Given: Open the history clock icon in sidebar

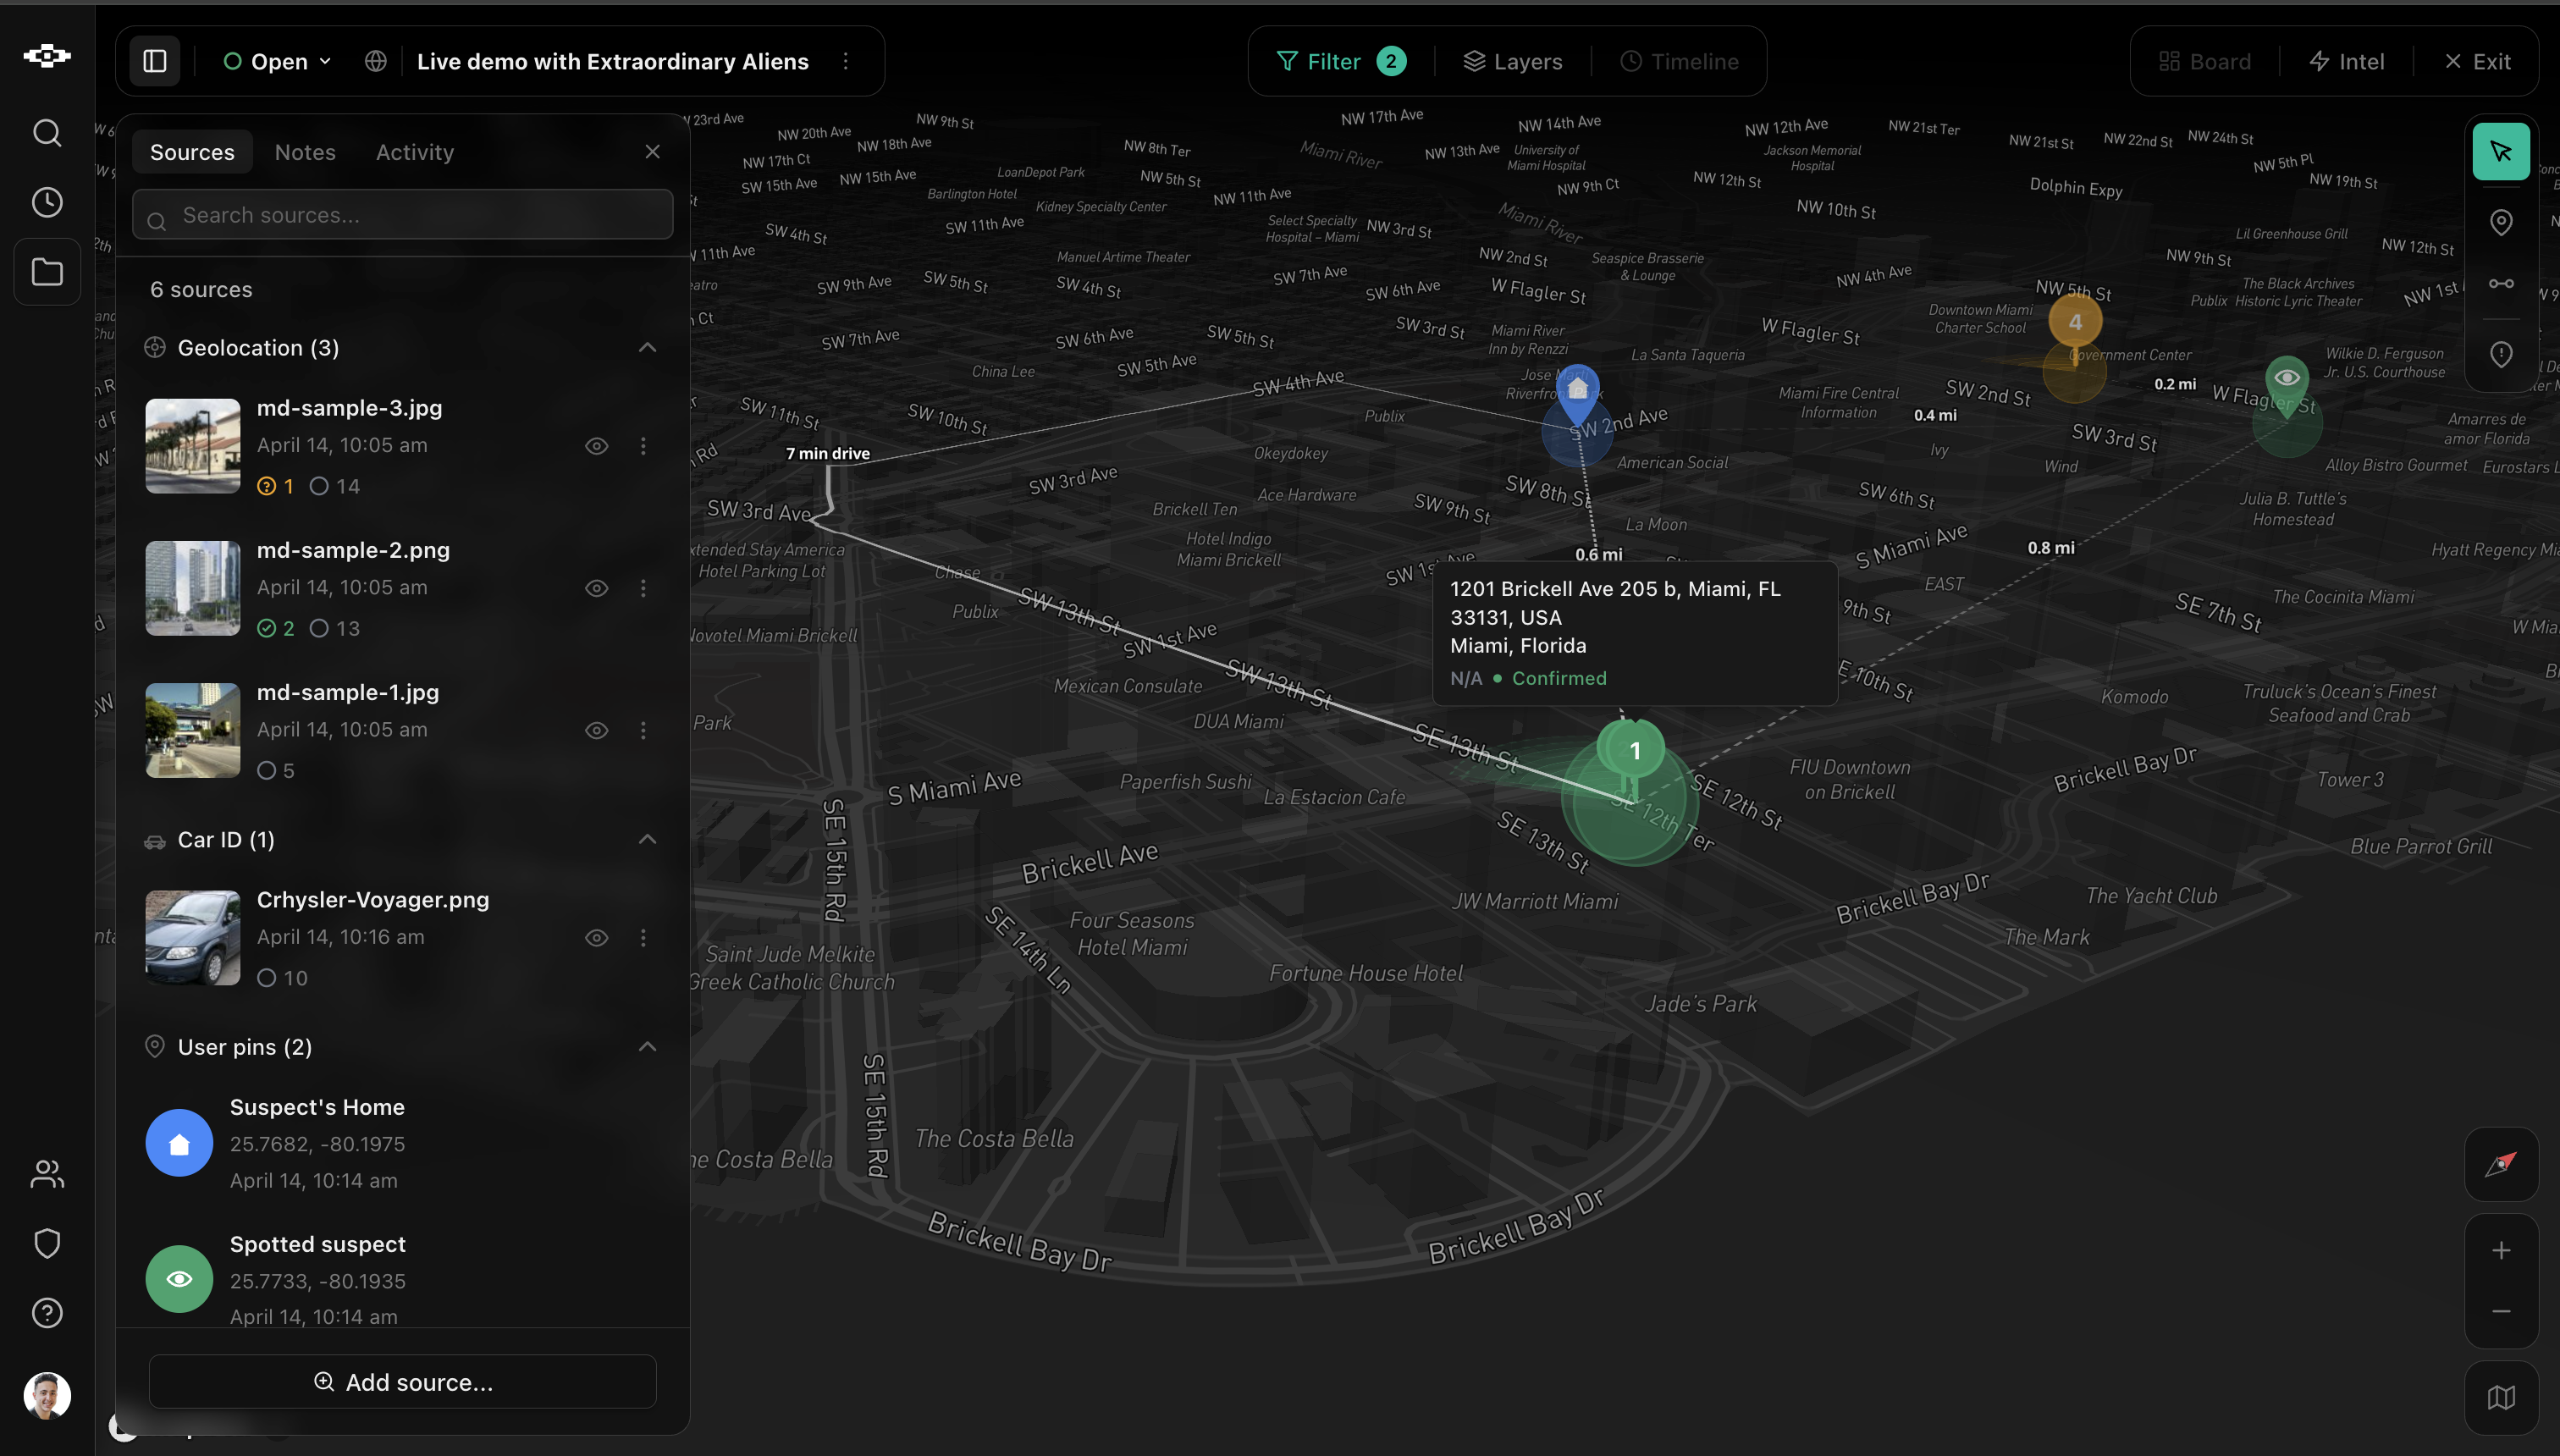Looking at the screenshot, I should [x=46, y=202].
